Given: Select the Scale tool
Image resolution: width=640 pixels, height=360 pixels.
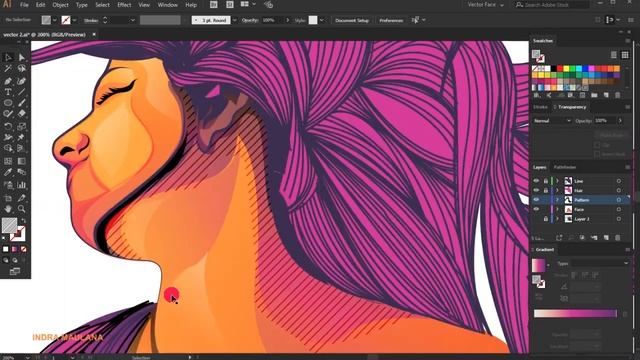Looking at the screenshot, I should [22, 126].
